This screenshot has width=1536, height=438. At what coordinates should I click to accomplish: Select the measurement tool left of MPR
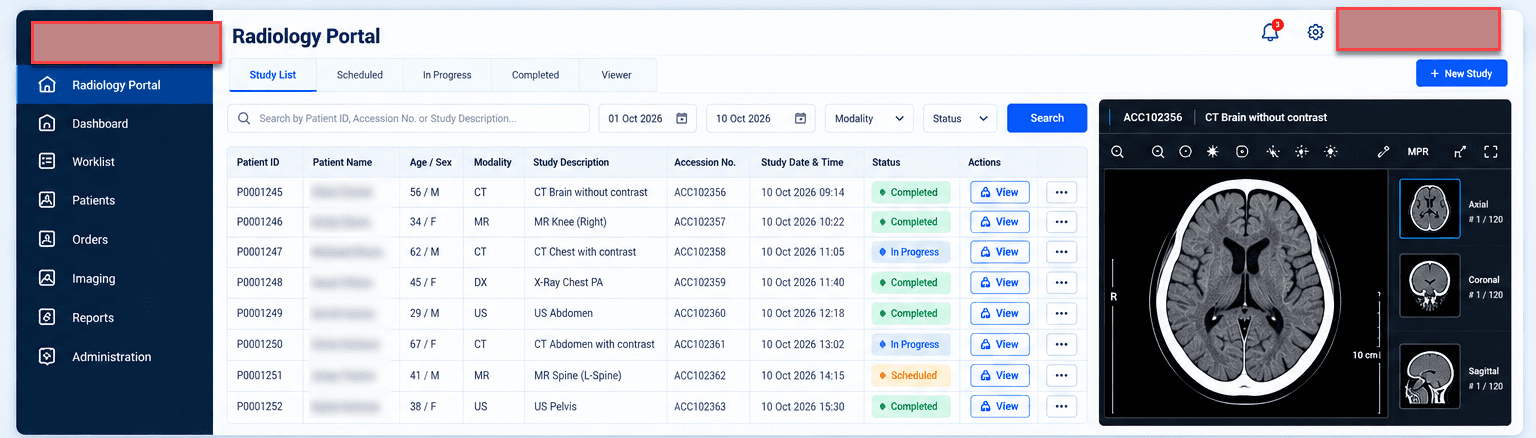pyautogui.click(x=1383, y=152)
